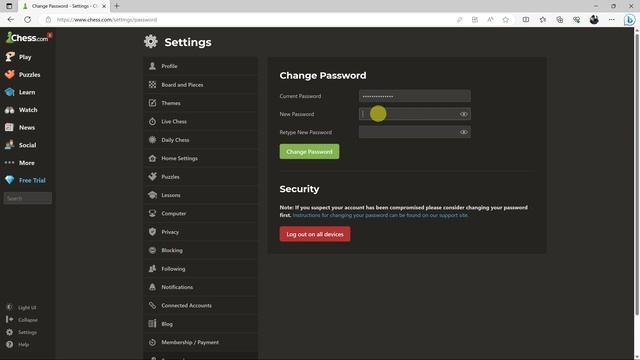Open Home Settings
This screenshot has width=640, height=360.
click(x=200, y=158)
